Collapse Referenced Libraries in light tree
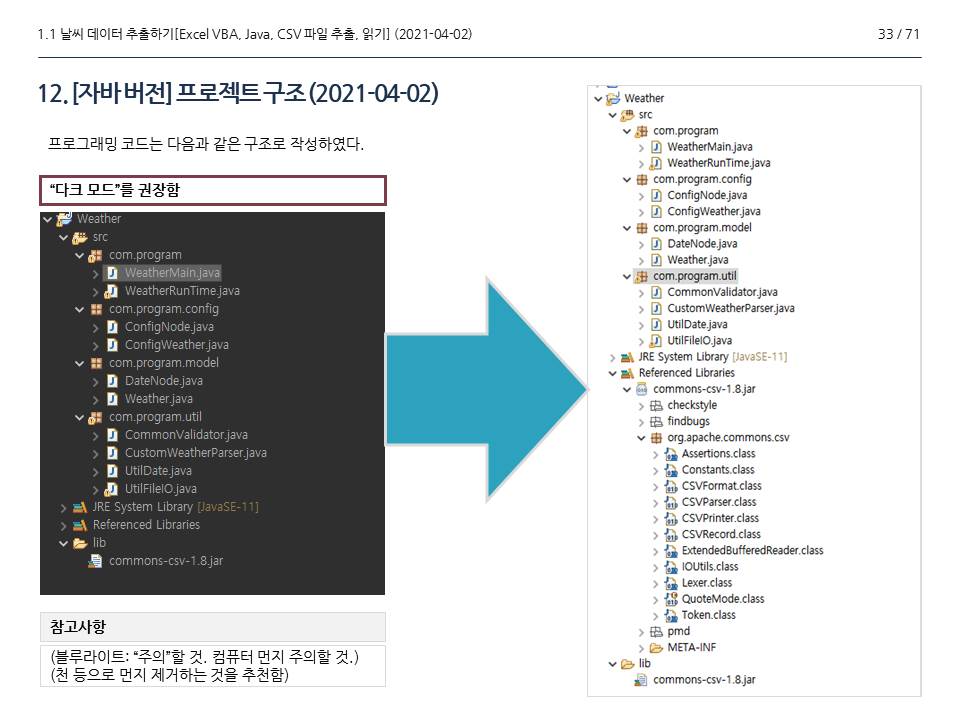The height and width of the screenshot is (720, 960). pos(613,373)
